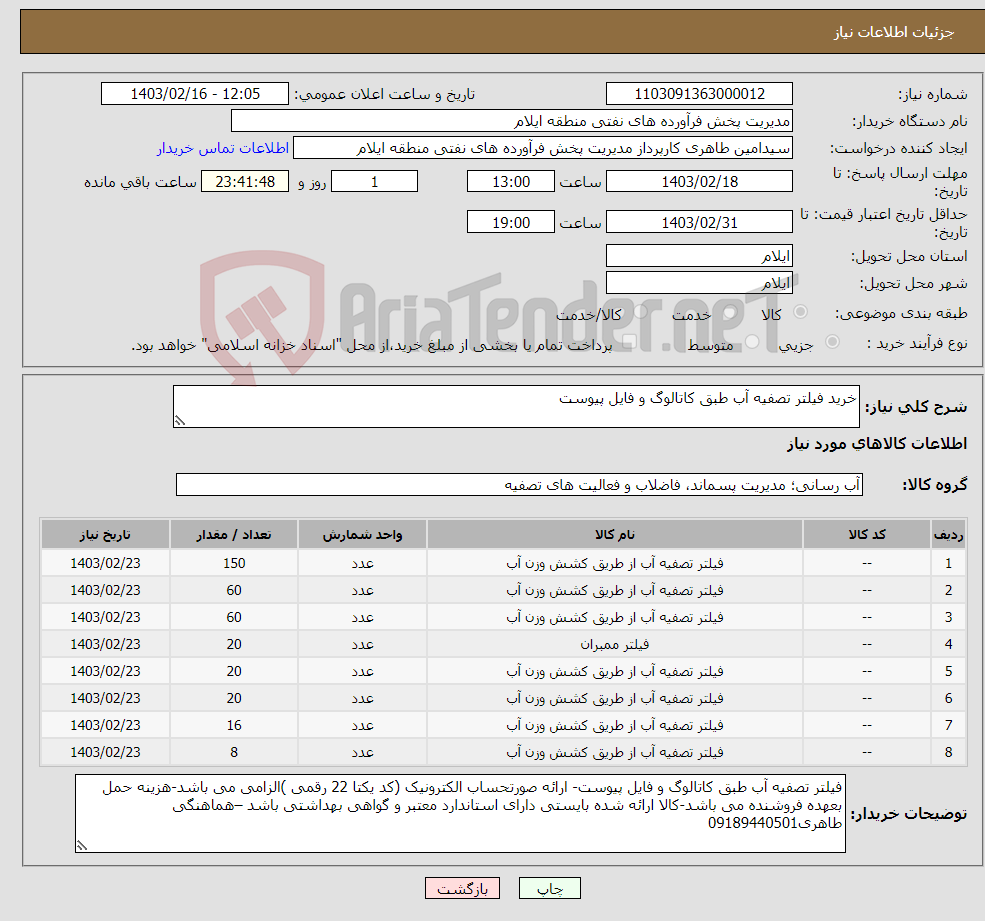Select the متوسط purchase type radio
The height and width of the screenshot is (921, 985).
pos(752,342)
